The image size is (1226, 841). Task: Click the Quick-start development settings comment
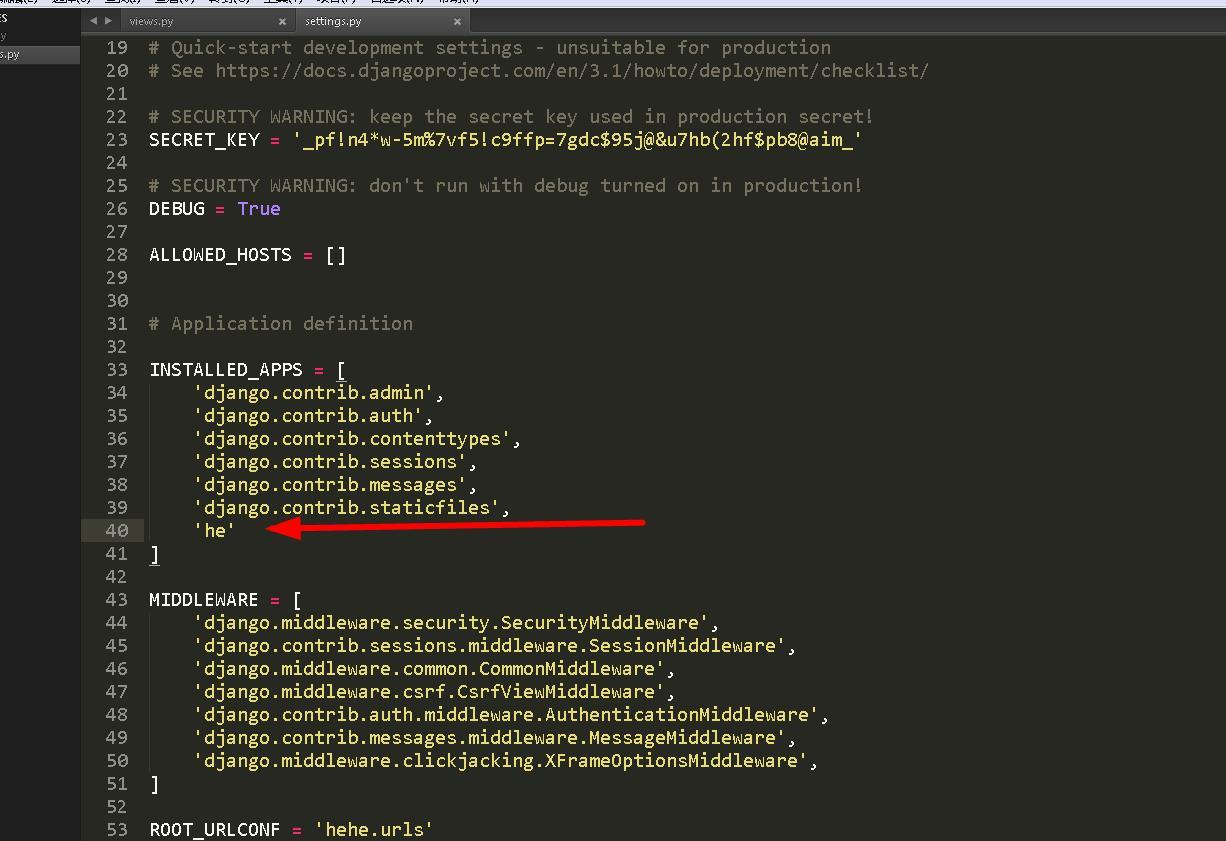490,47
